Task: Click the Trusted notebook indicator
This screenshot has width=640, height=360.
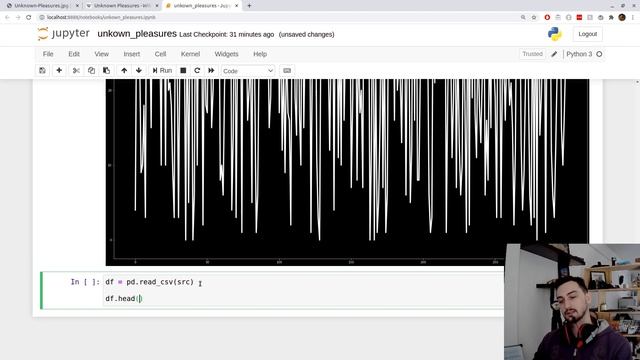Action: coord(532,54)
